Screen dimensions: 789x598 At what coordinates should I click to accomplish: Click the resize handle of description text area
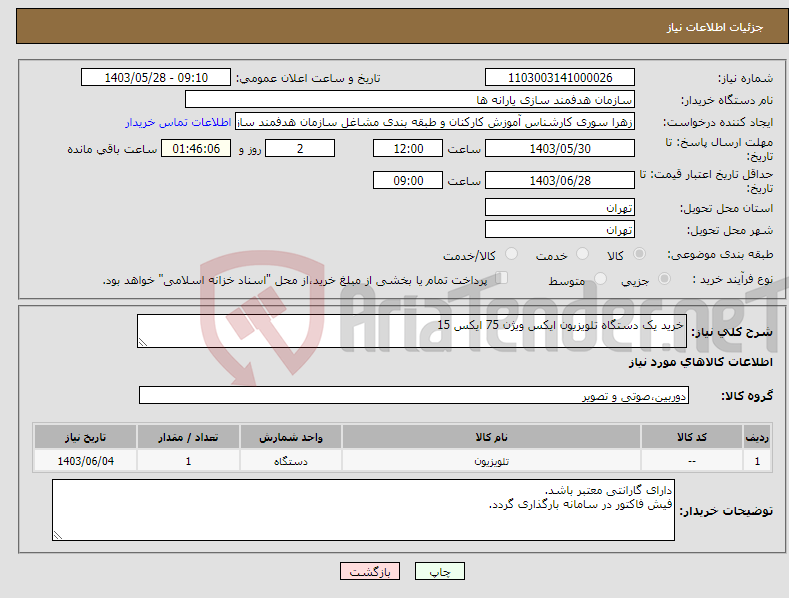pyautogui.click(x=143, y=342)
